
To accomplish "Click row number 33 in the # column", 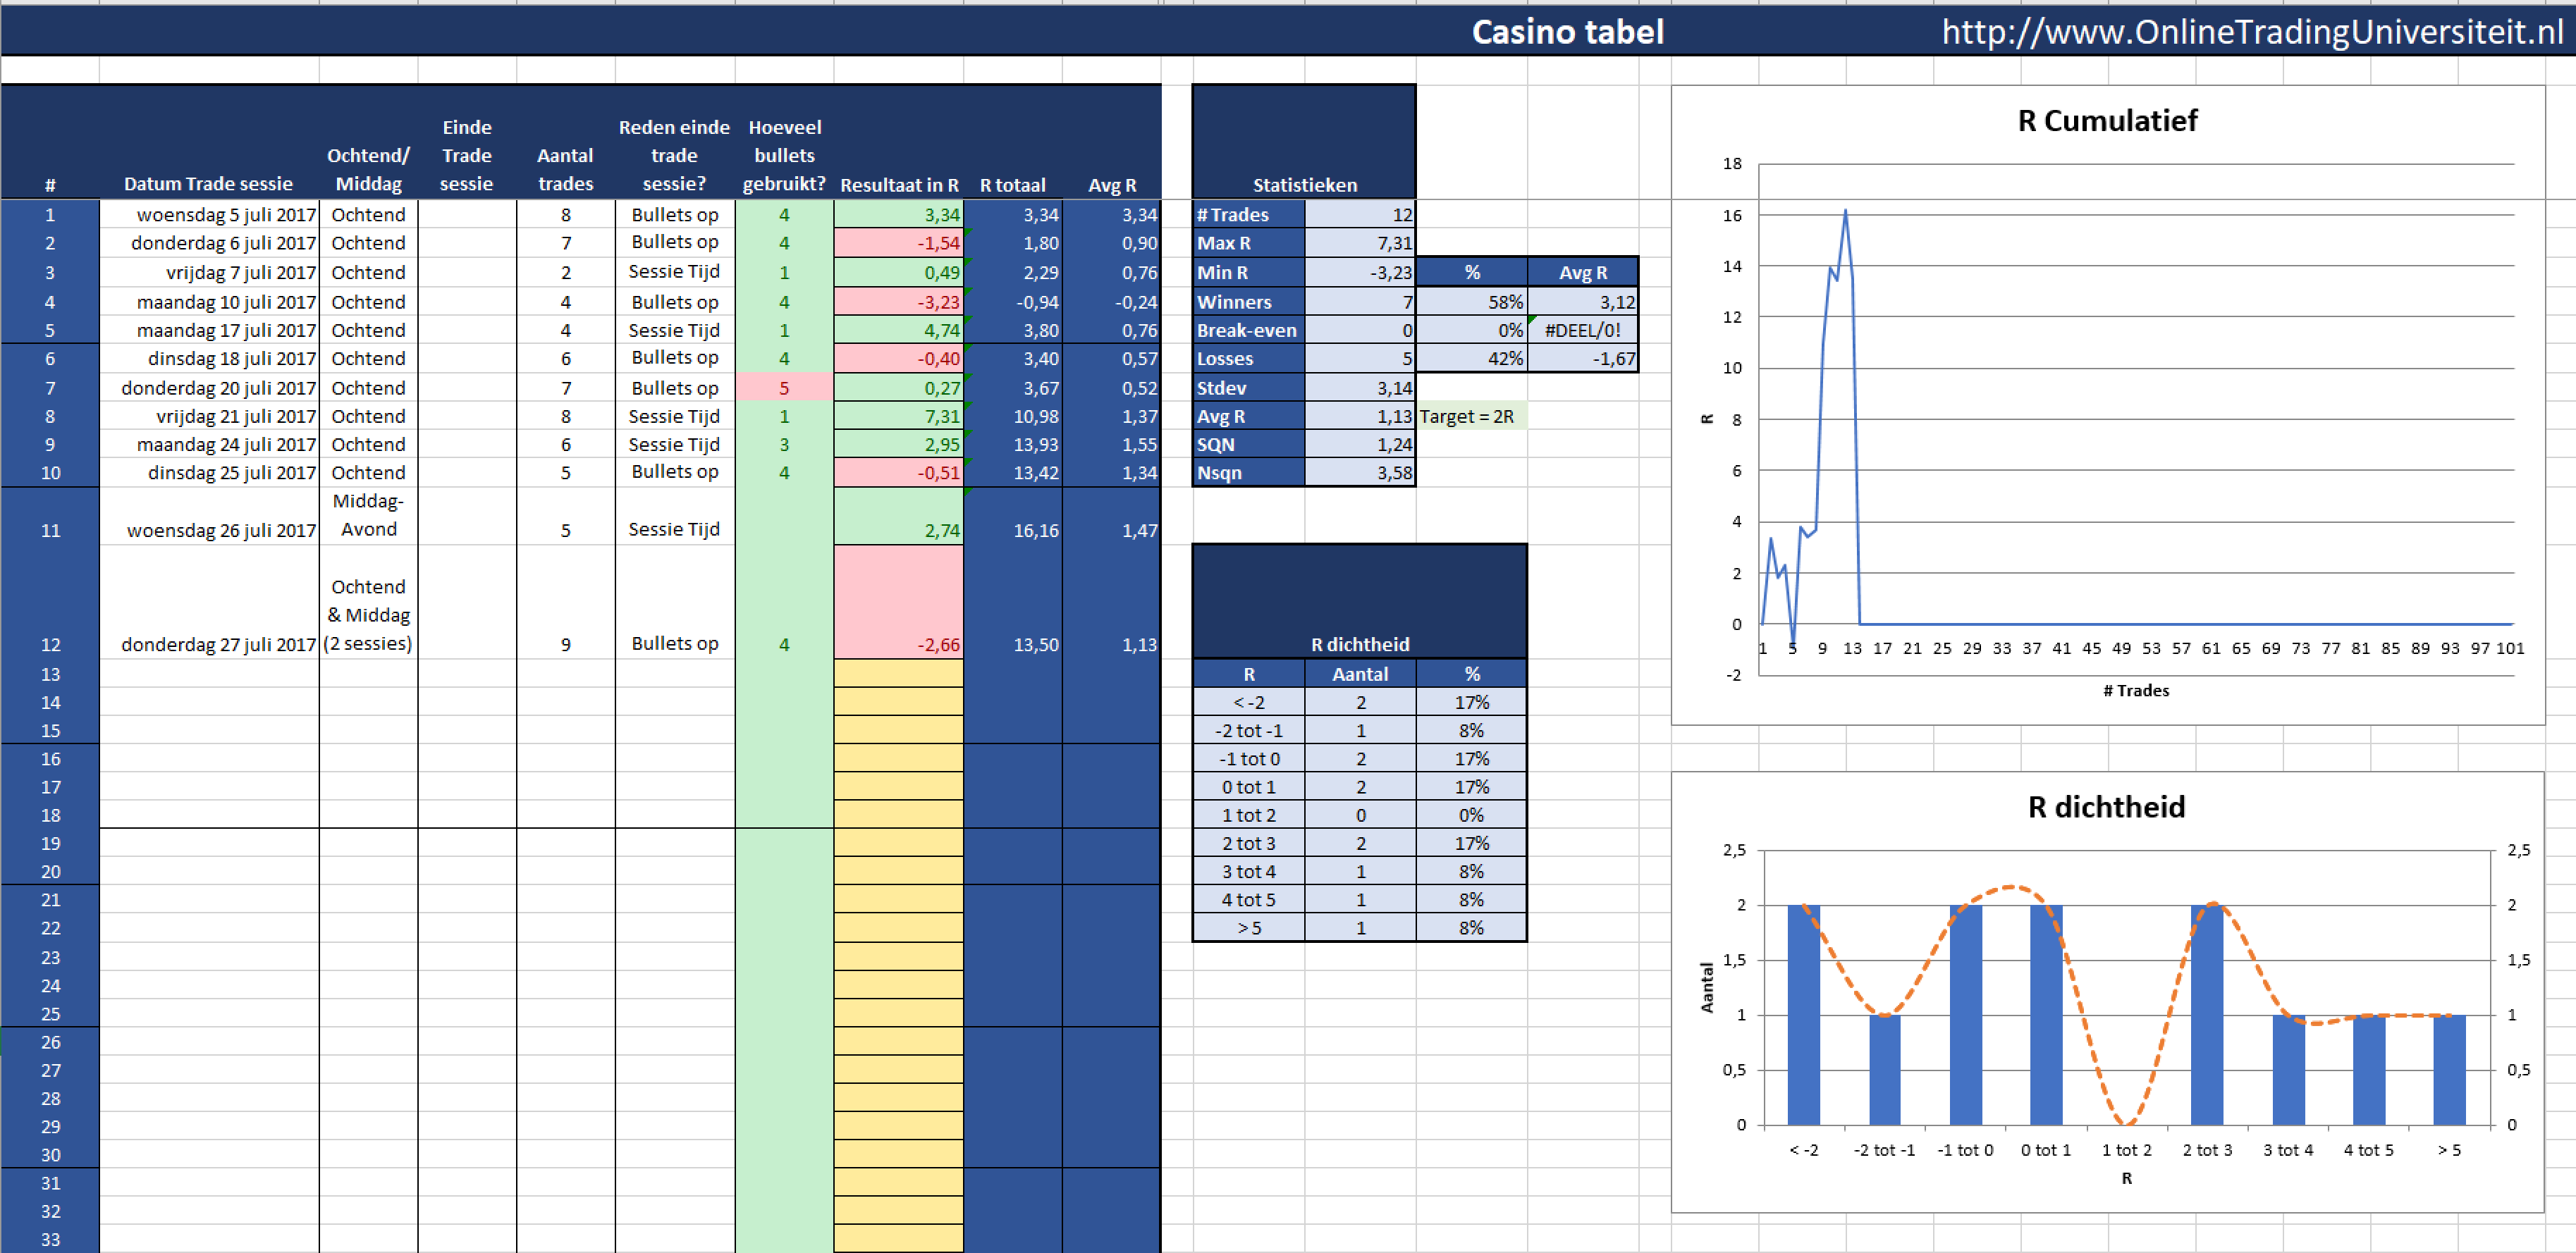I will pos(50,1239).
